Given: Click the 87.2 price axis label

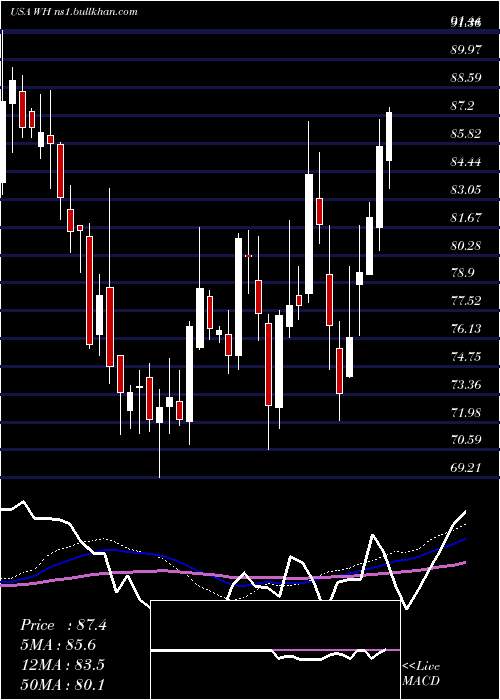Looking at the screenshot, I should pos(462,106).
